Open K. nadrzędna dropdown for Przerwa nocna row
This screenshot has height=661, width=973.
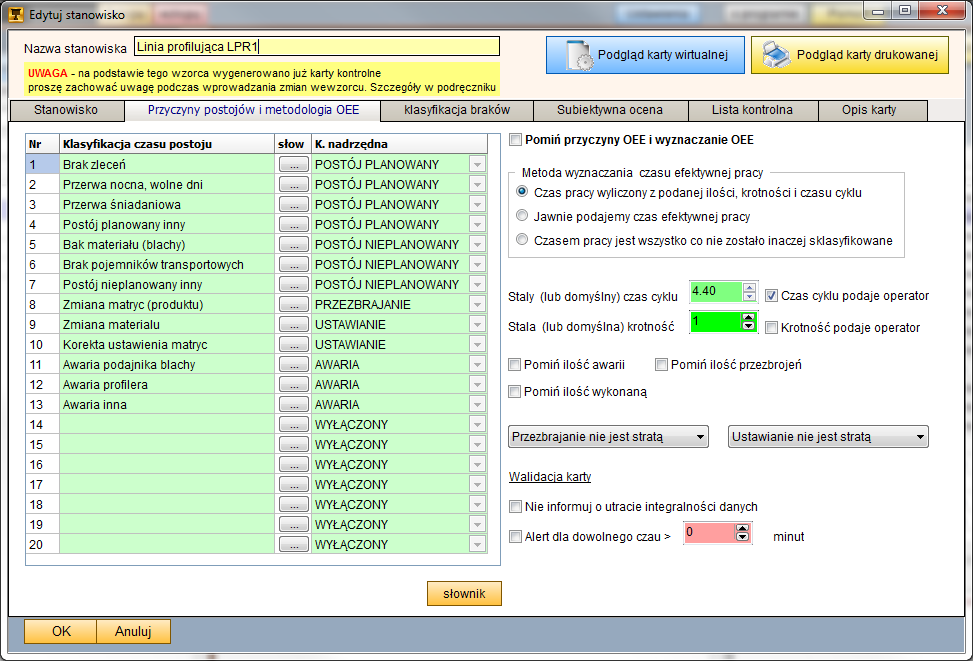coord(477,184)
